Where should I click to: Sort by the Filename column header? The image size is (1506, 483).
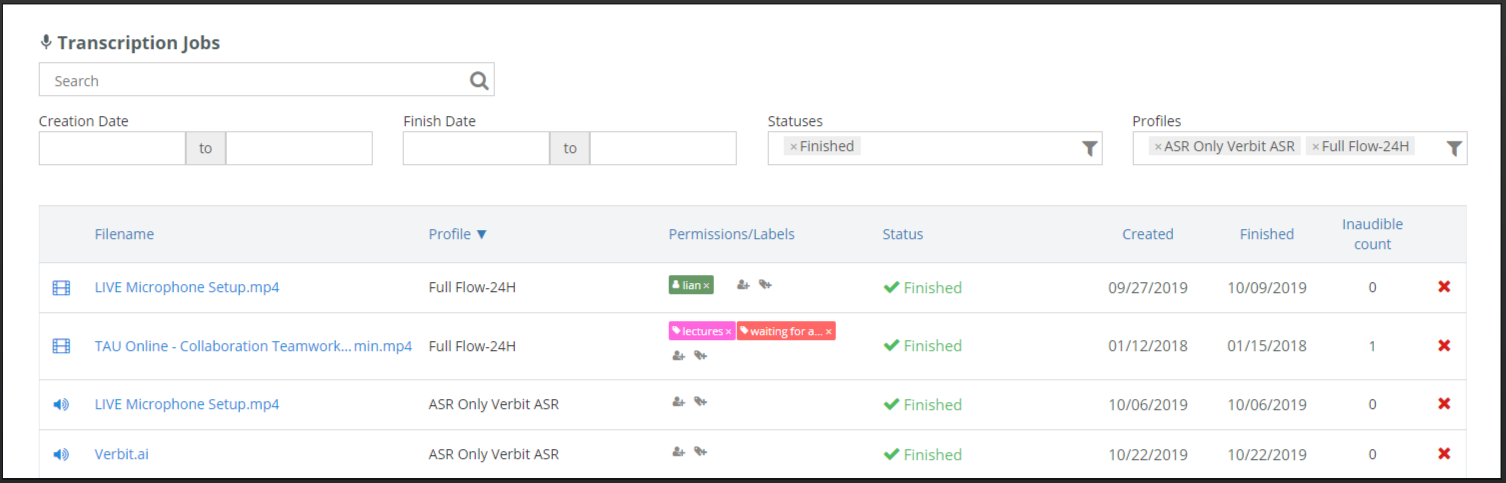pos(124,234)
